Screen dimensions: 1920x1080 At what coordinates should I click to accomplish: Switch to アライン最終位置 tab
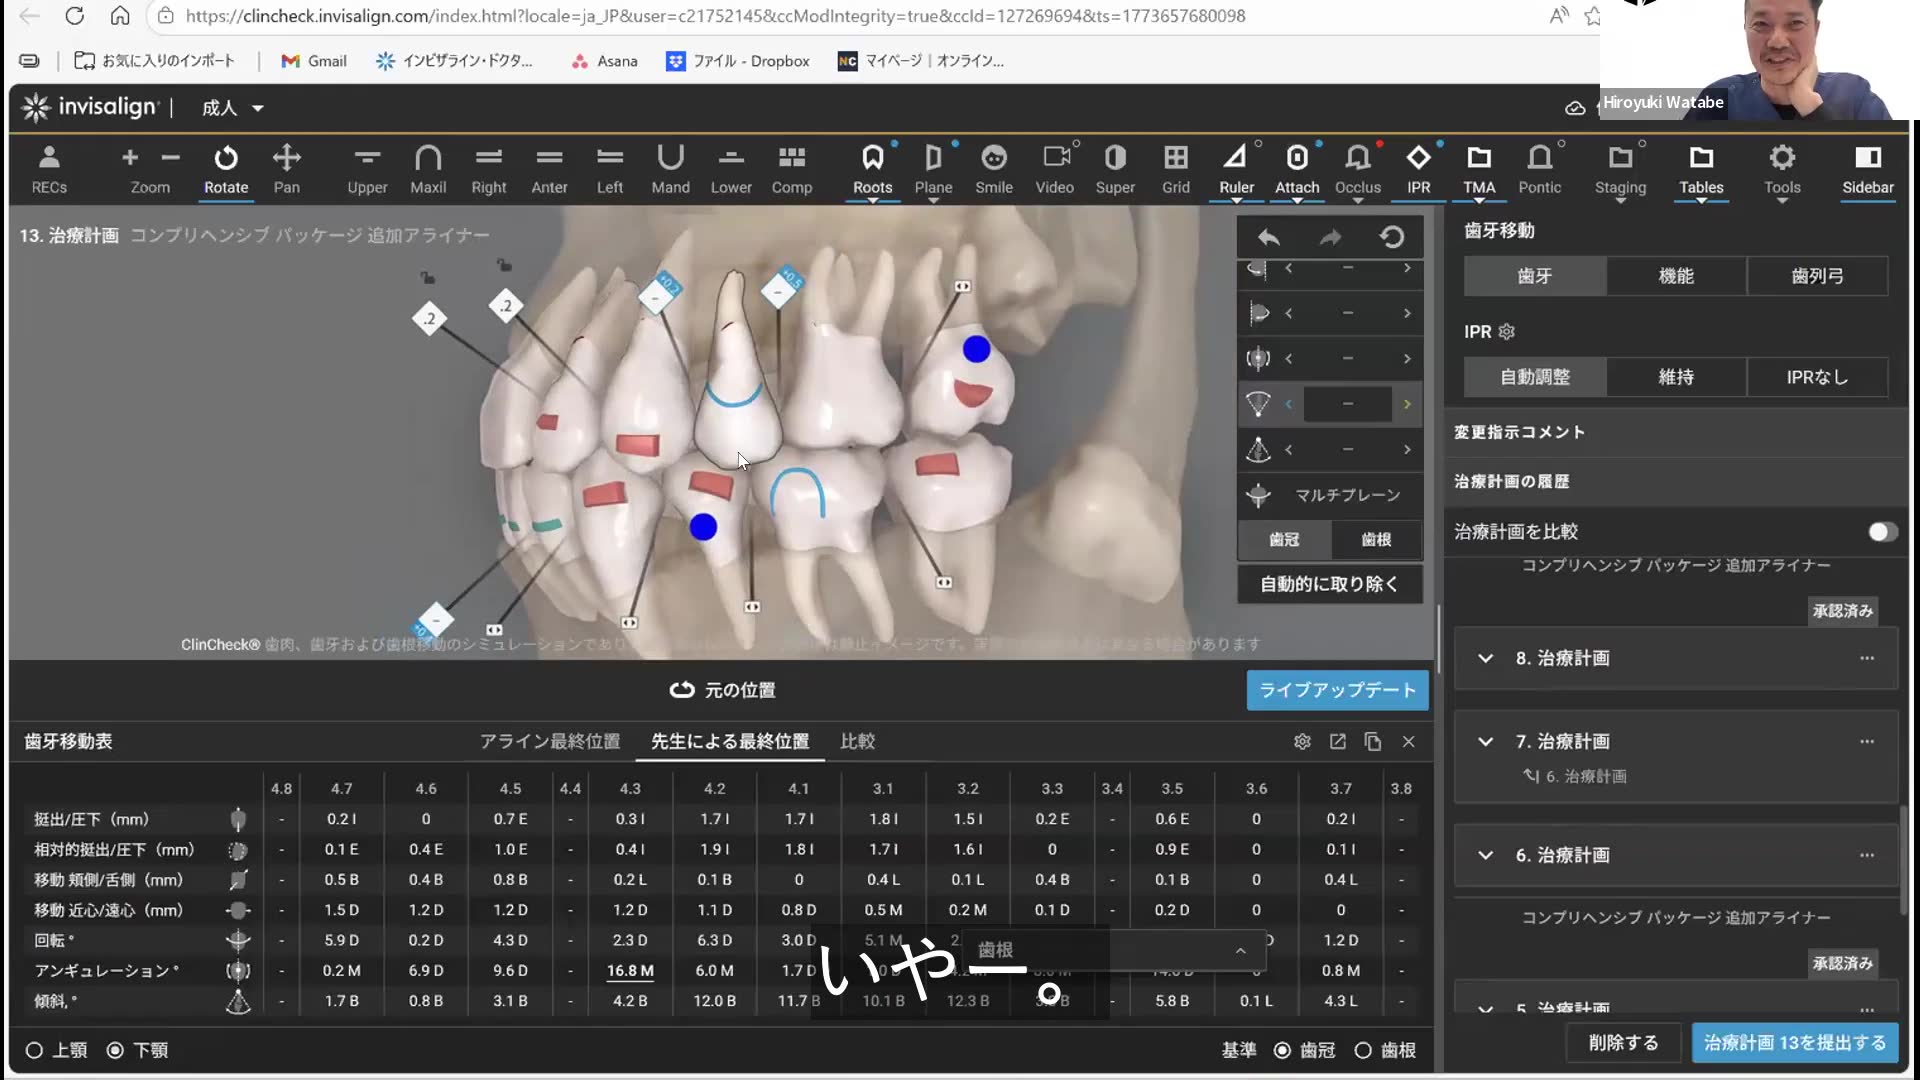(550, 741)
